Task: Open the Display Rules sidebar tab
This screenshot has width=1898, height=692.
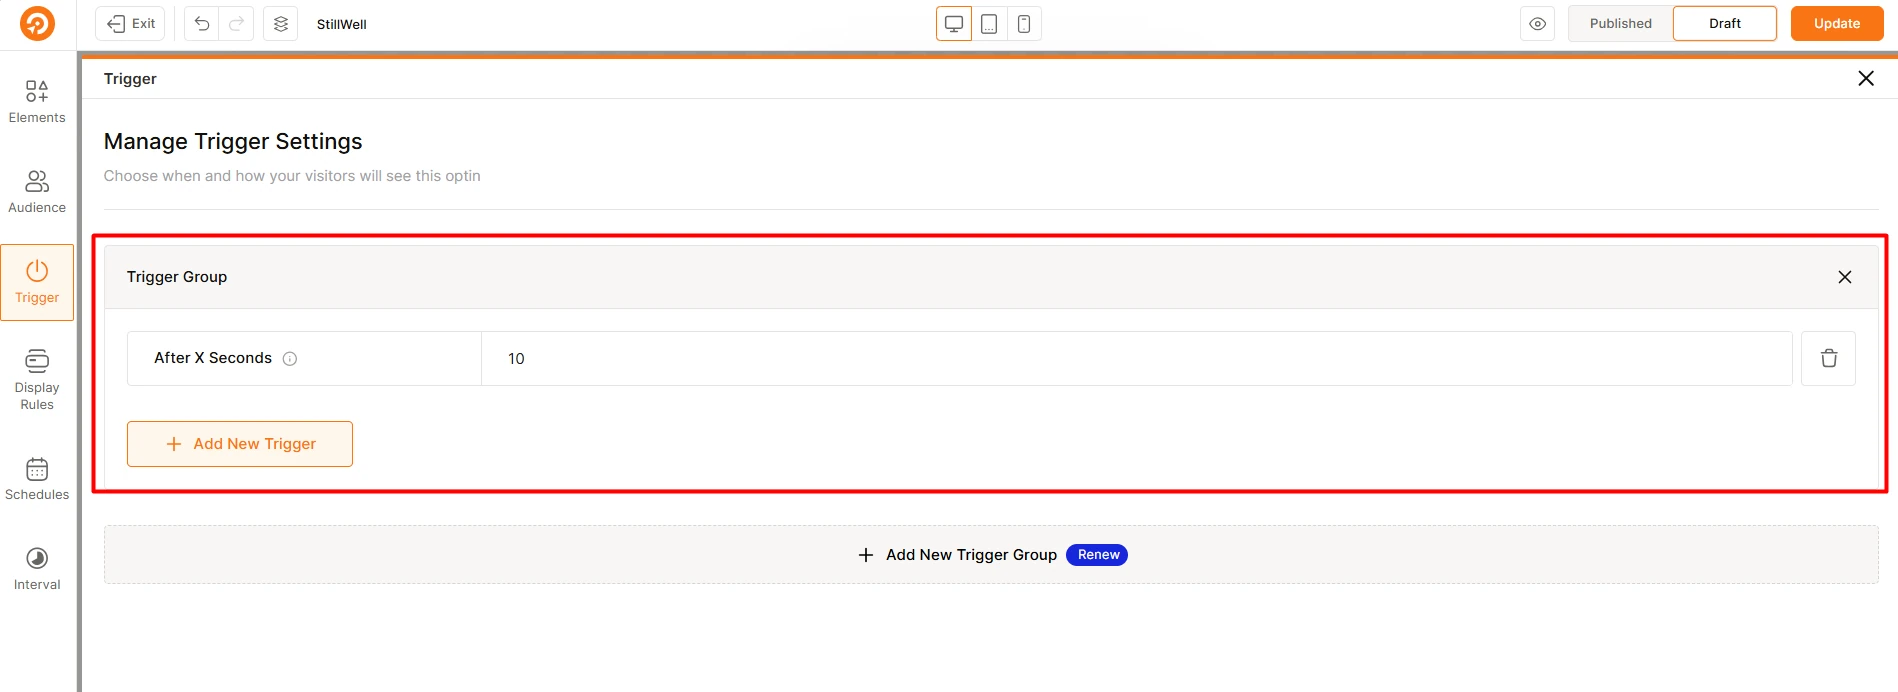Action: coord(37,380)
